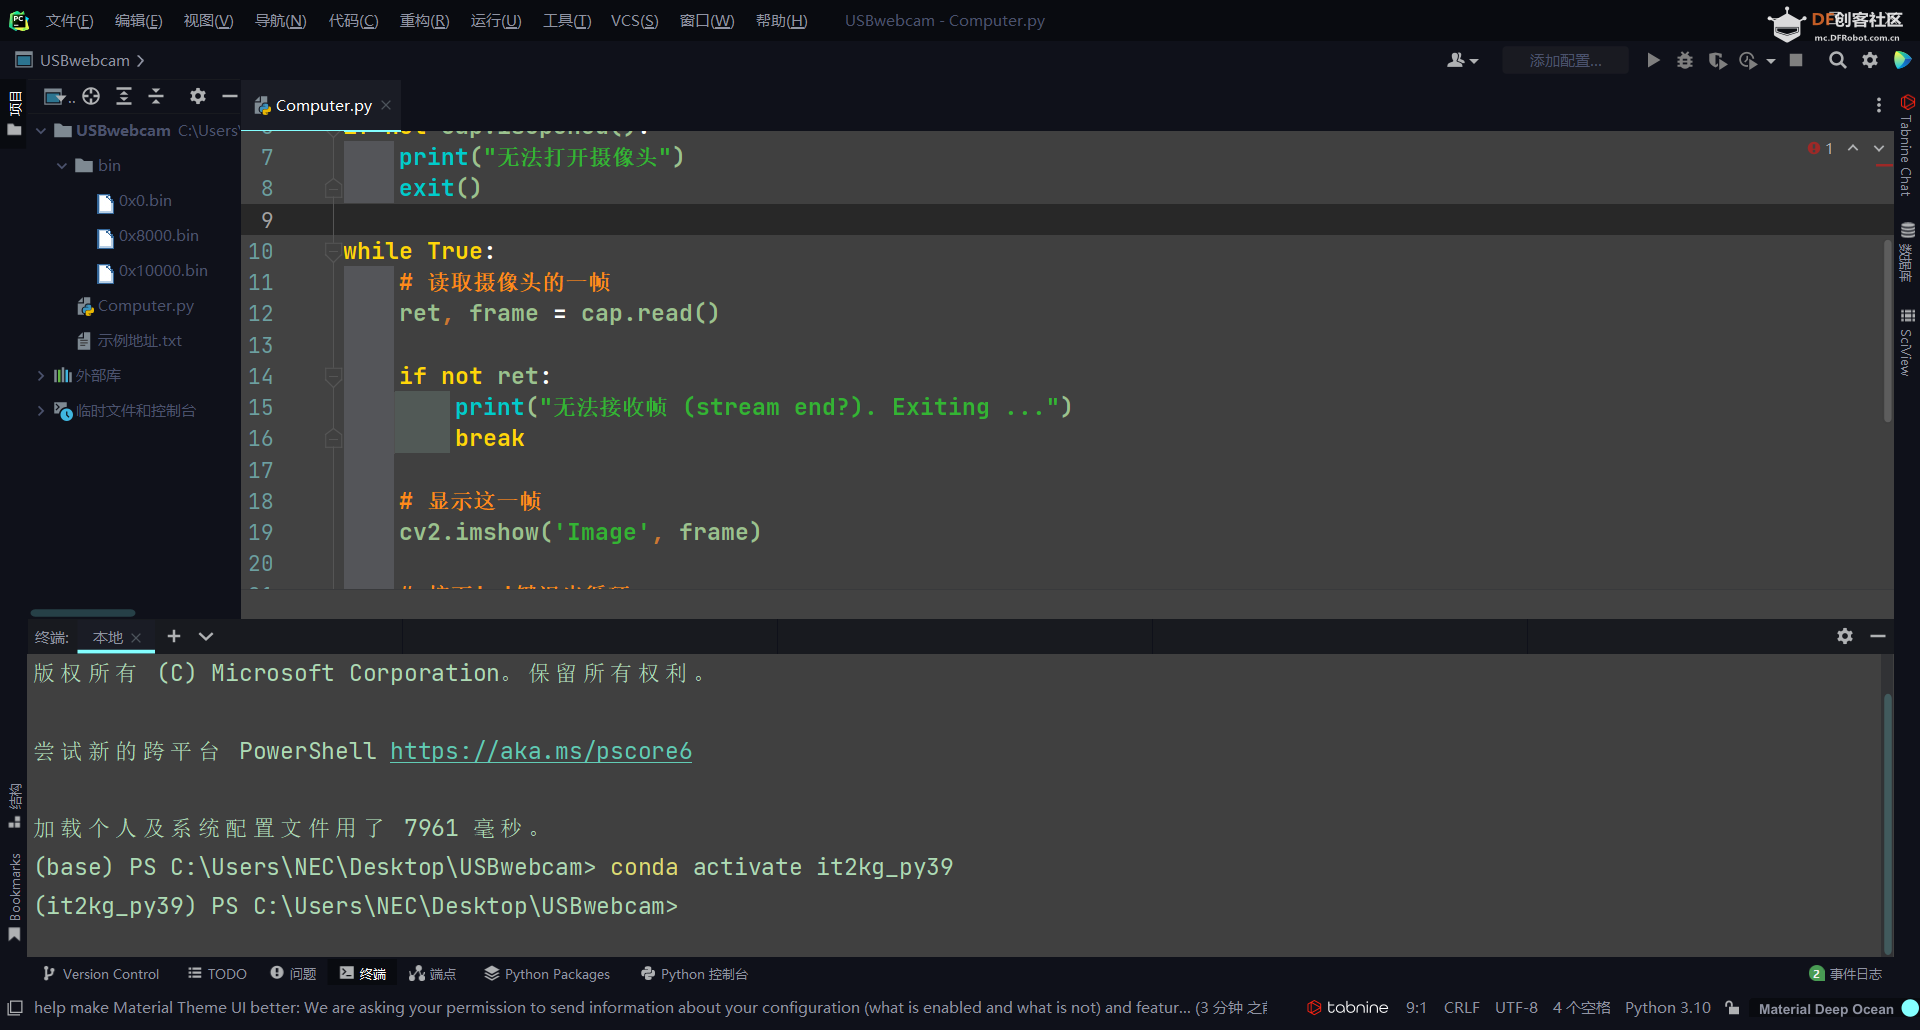The width and height of the screenshot is (1920, 1030).
Task: Open the 文件 File menu
Action: coord(69,21)
